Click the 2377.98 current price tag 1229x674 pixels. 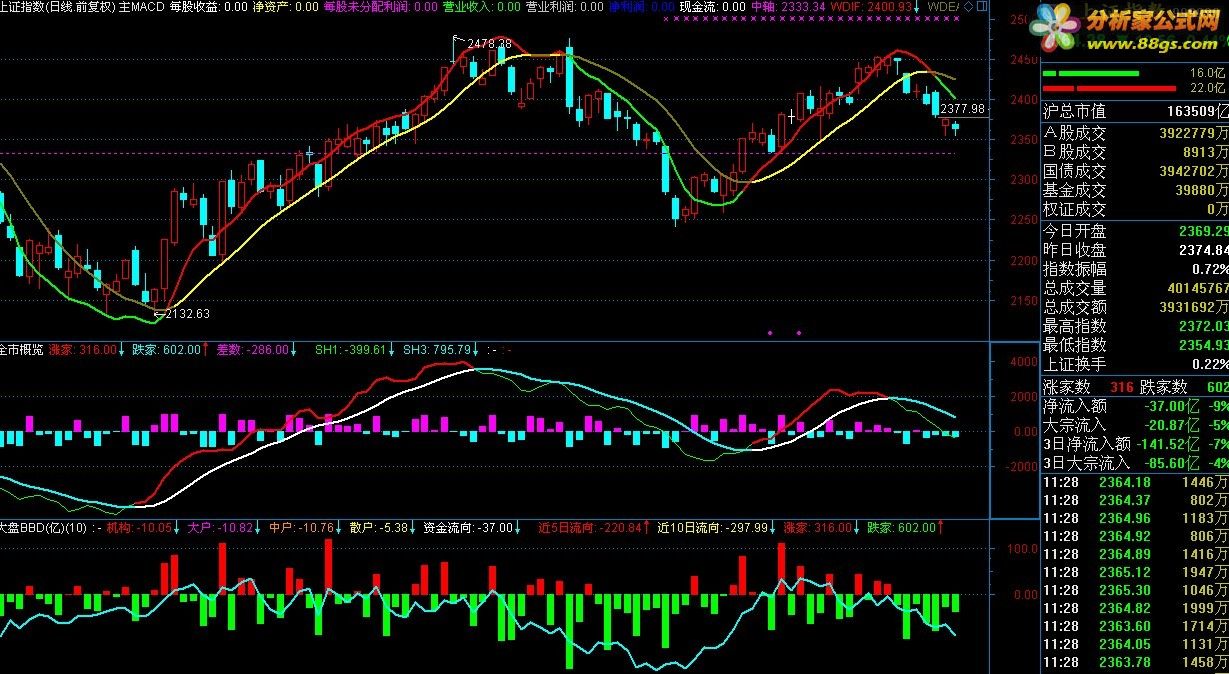963,109
